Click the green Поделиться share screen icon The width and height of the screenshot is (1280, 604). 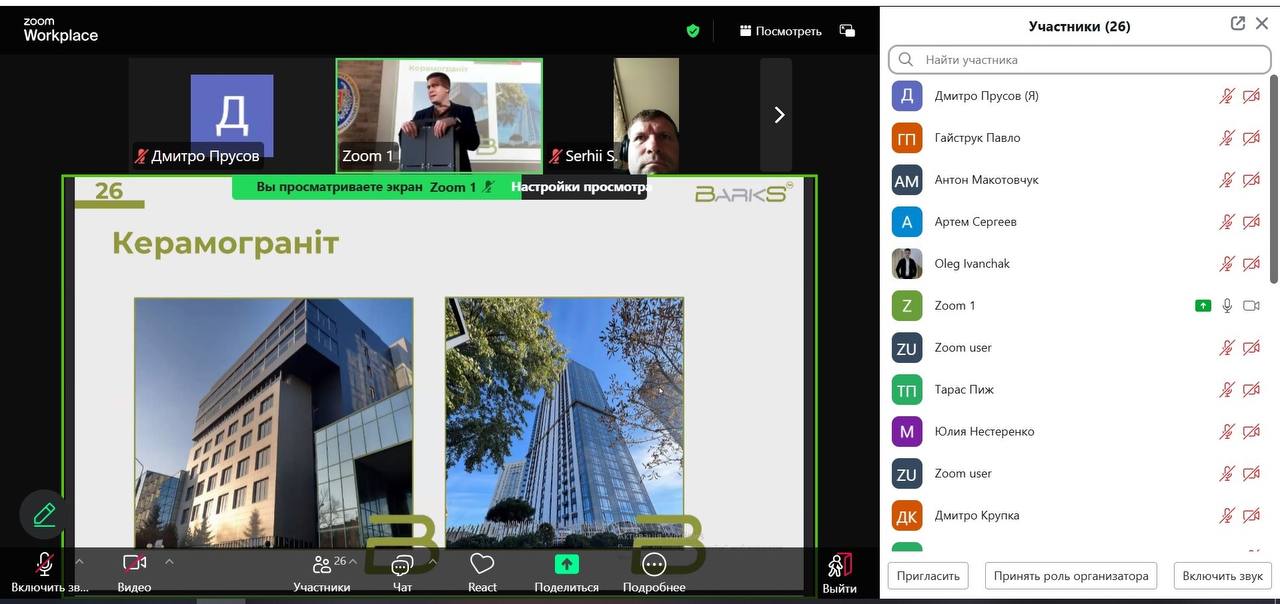click(x=567, y=565)
